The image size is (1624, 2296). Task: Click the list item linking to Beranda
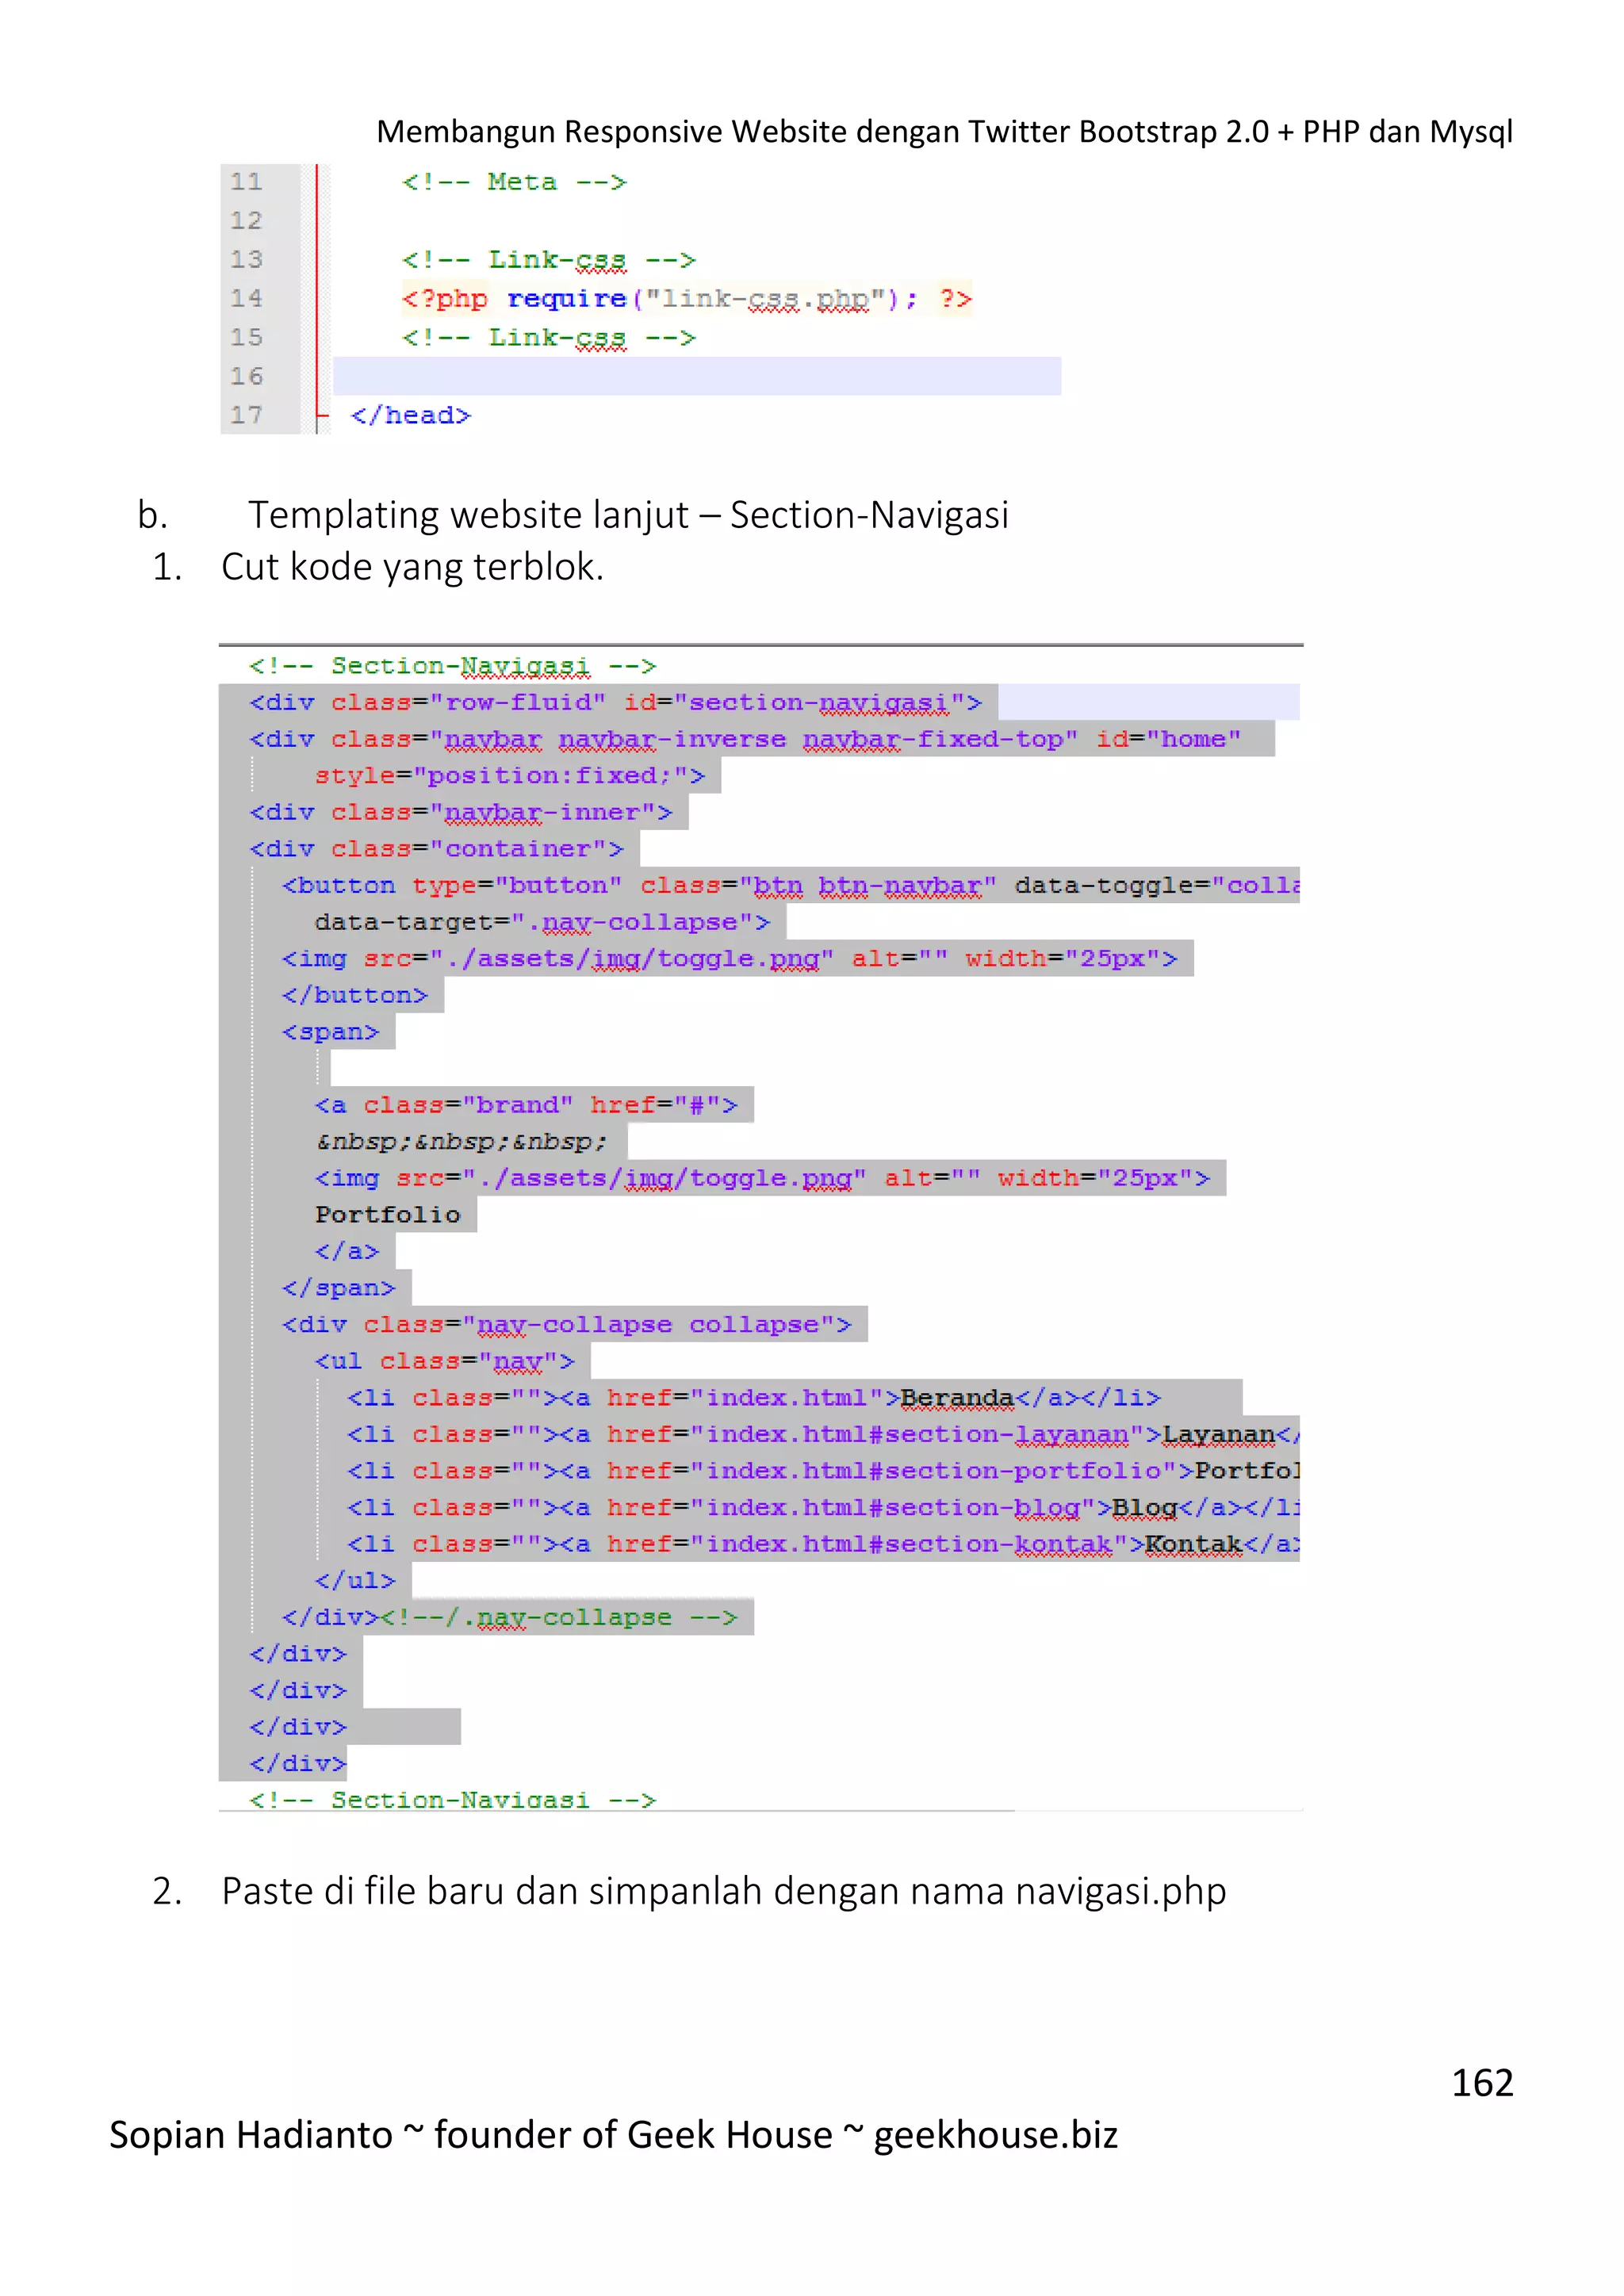click(x=753, y=1398)
